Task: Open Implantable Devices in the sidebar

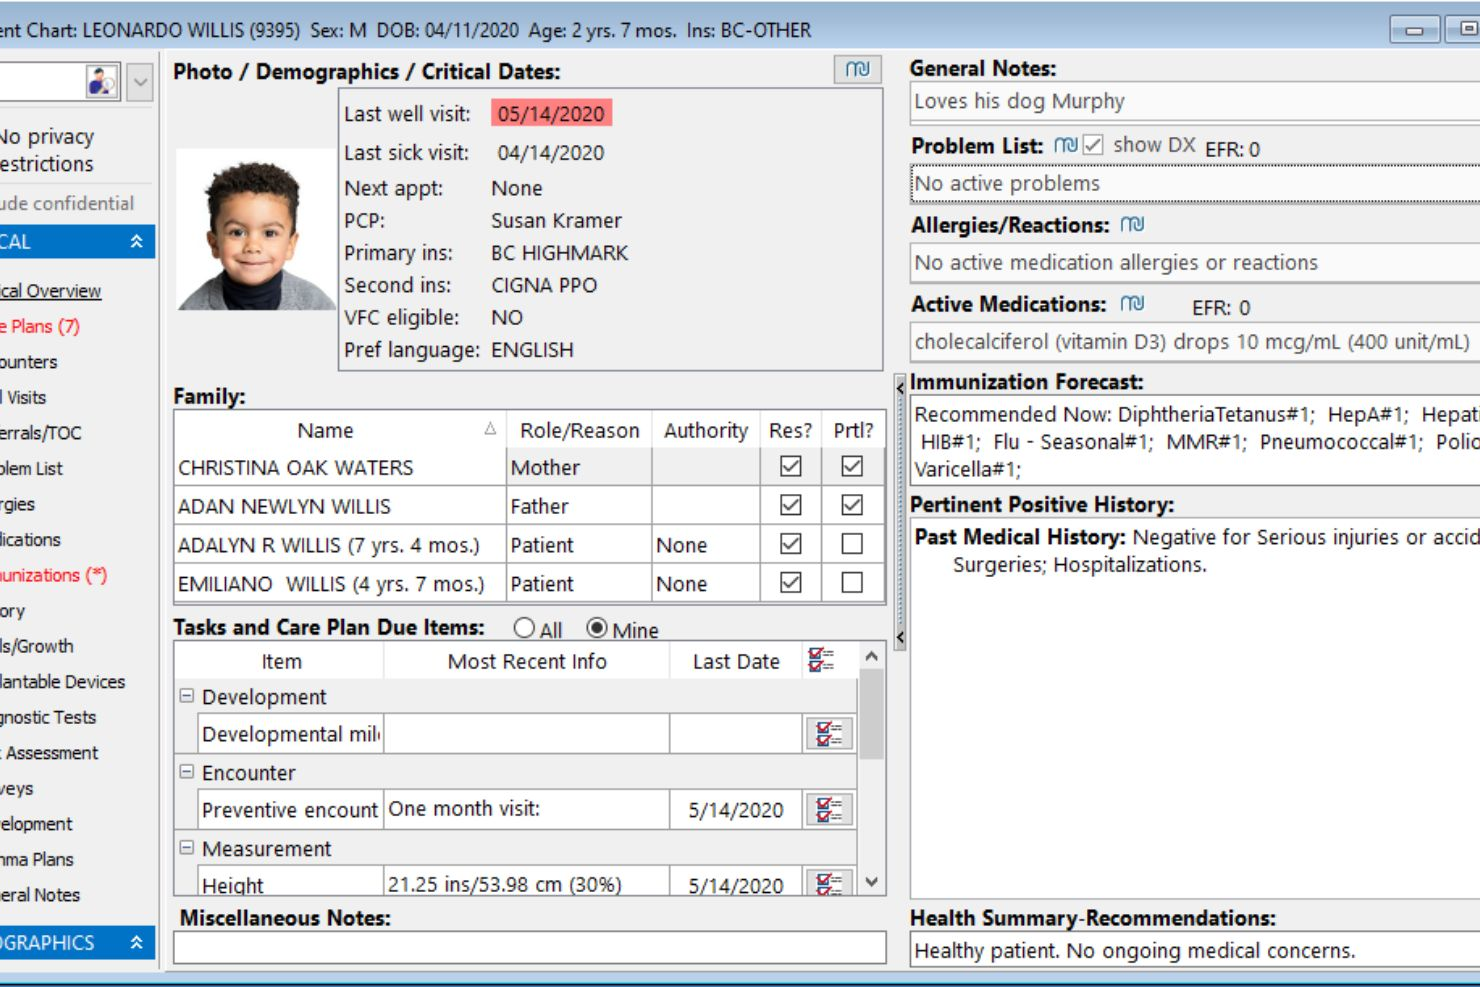Action: 63,682
